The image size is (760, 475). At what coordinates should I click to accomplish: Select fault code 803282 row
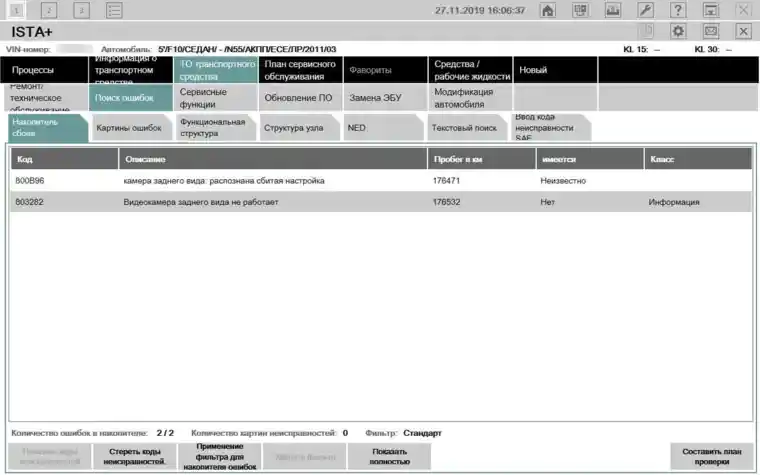(x=381, y=202)
